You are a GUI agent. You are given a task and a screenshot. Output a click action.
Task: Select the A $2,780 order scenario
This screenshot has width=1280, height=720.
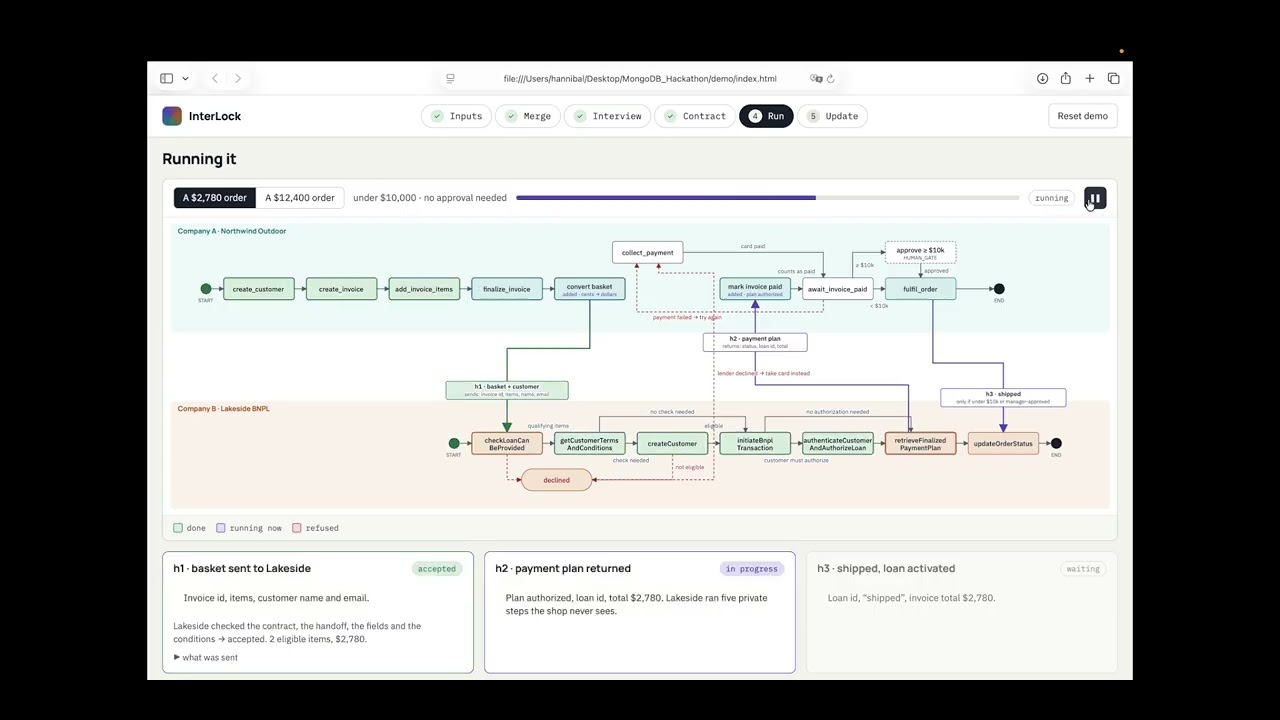[x=214, y=198]
